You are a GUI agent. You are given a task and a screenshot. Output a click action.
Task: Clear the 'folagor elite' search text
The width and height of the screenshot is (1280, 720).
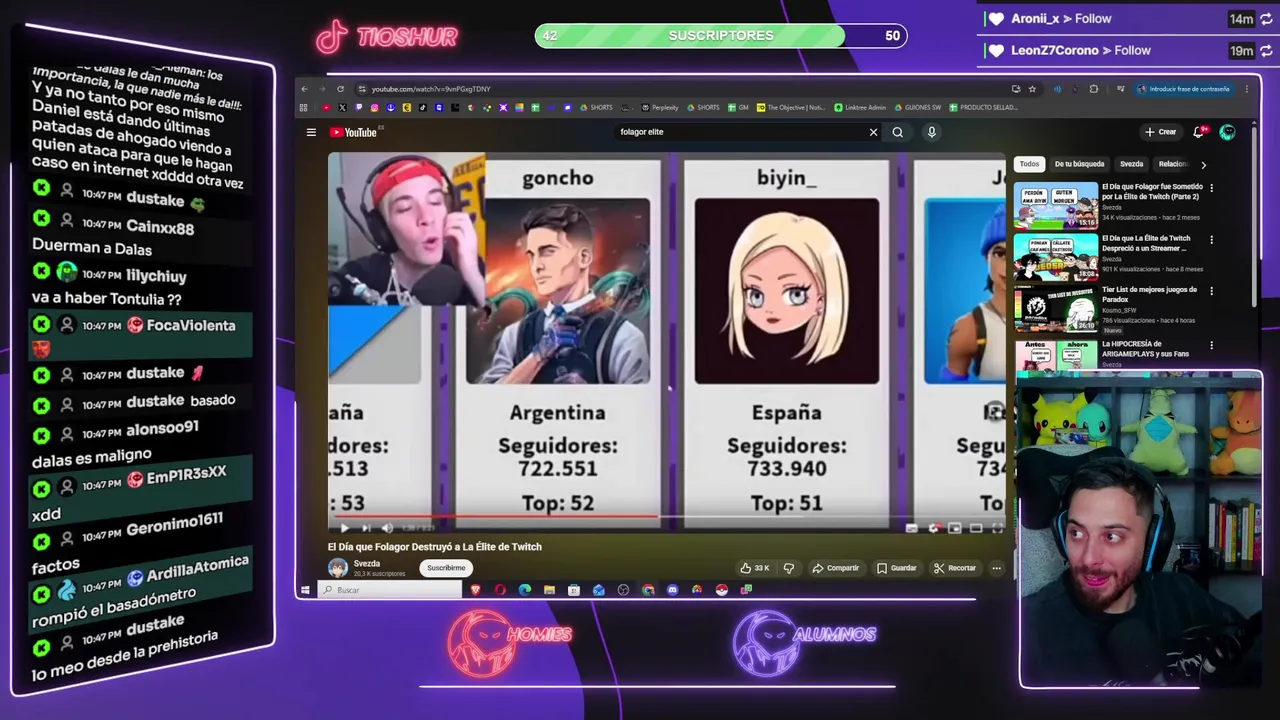[x=873, y=132]
